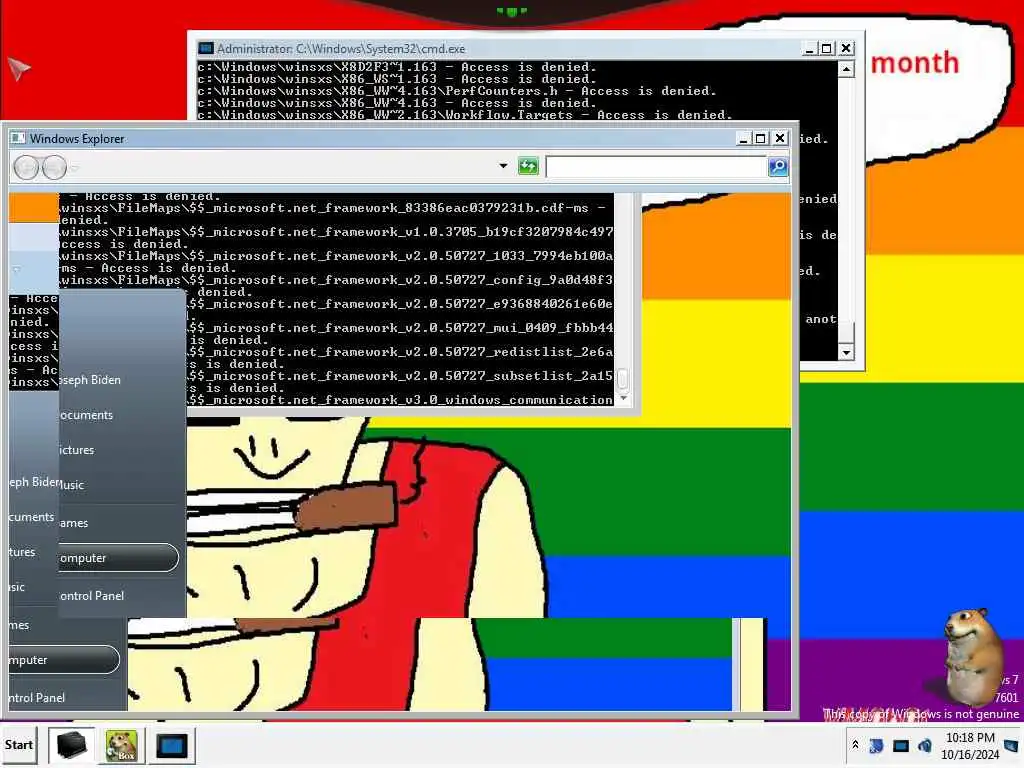Show hidden tray icons chevron
The width and height of the screenshot is (1024, 768).
[855, 744]
